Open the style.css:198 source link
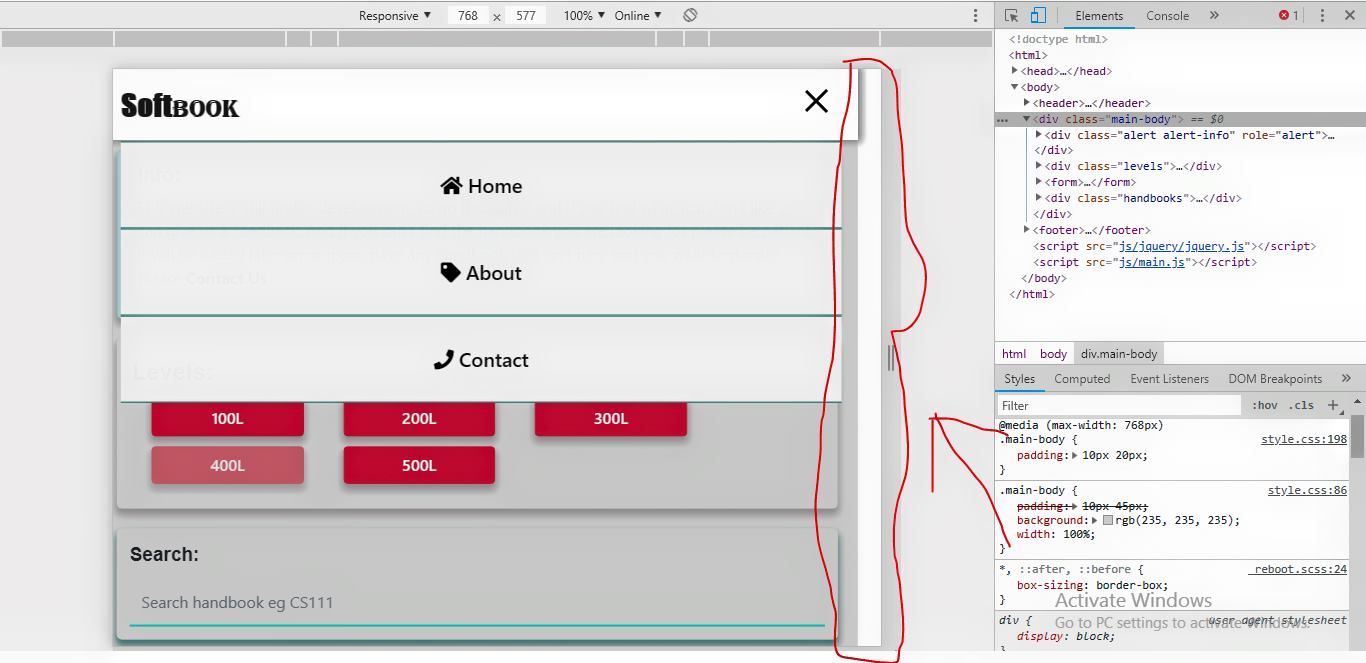1366x663 pixels. pos(1304,440)
